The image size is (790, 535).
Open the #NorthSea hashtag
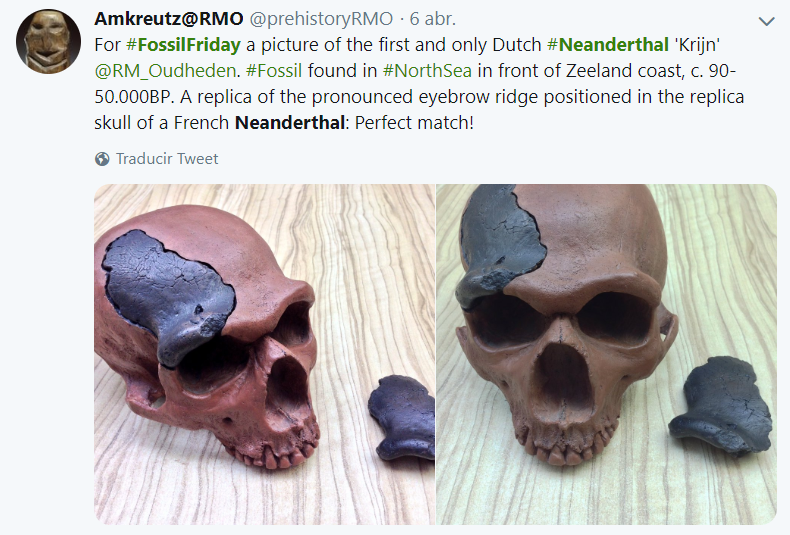(427, 71)
